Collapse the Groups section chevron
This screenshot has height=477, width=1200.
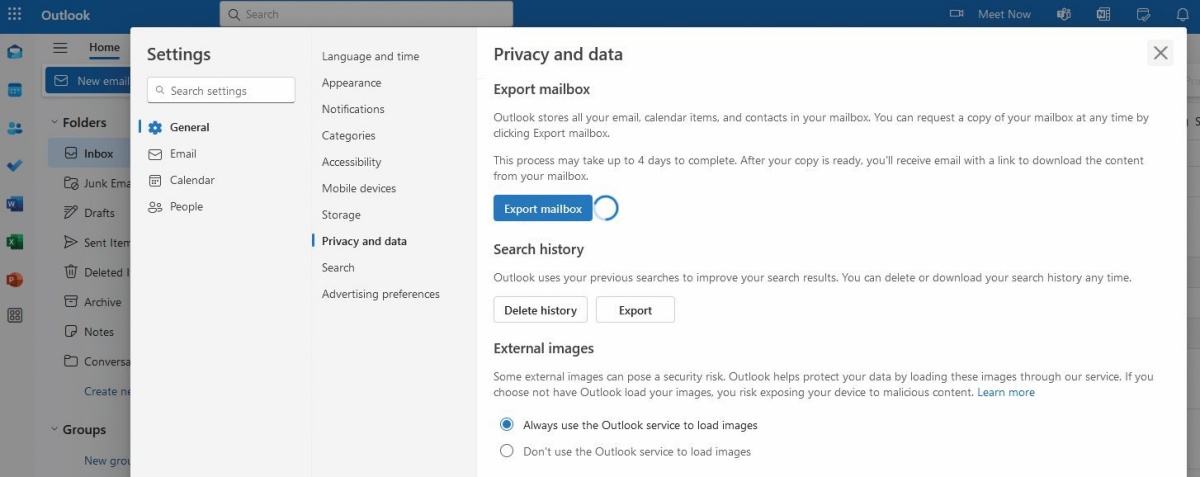tap(54, 430)
